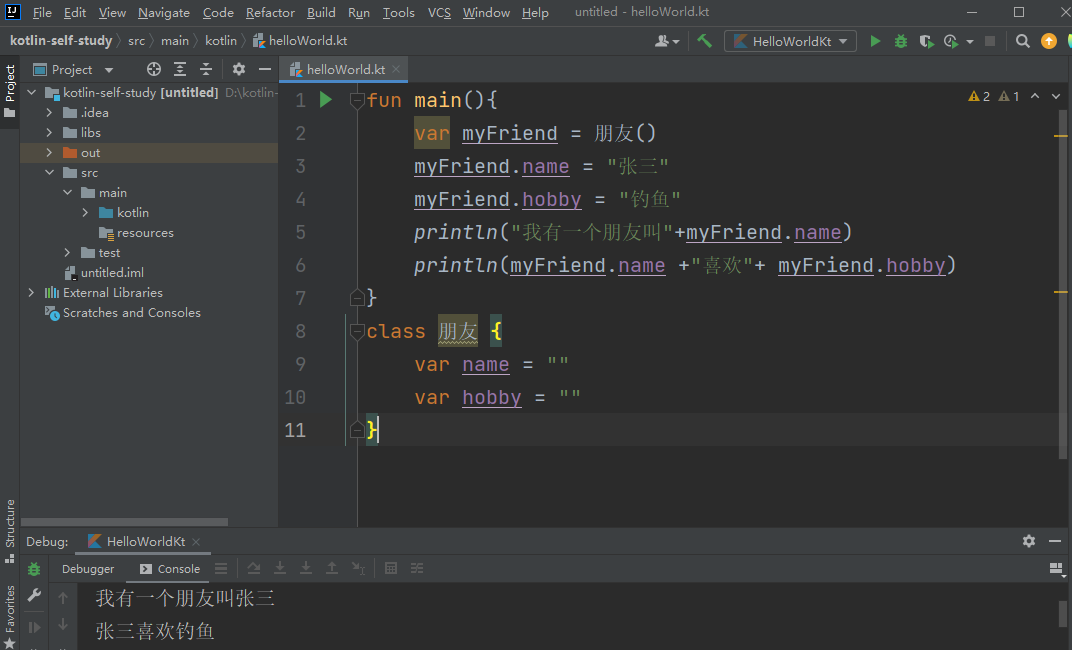Expand External Libraries node
This screenshot has width=1072, height=650.
click(31, 293)
